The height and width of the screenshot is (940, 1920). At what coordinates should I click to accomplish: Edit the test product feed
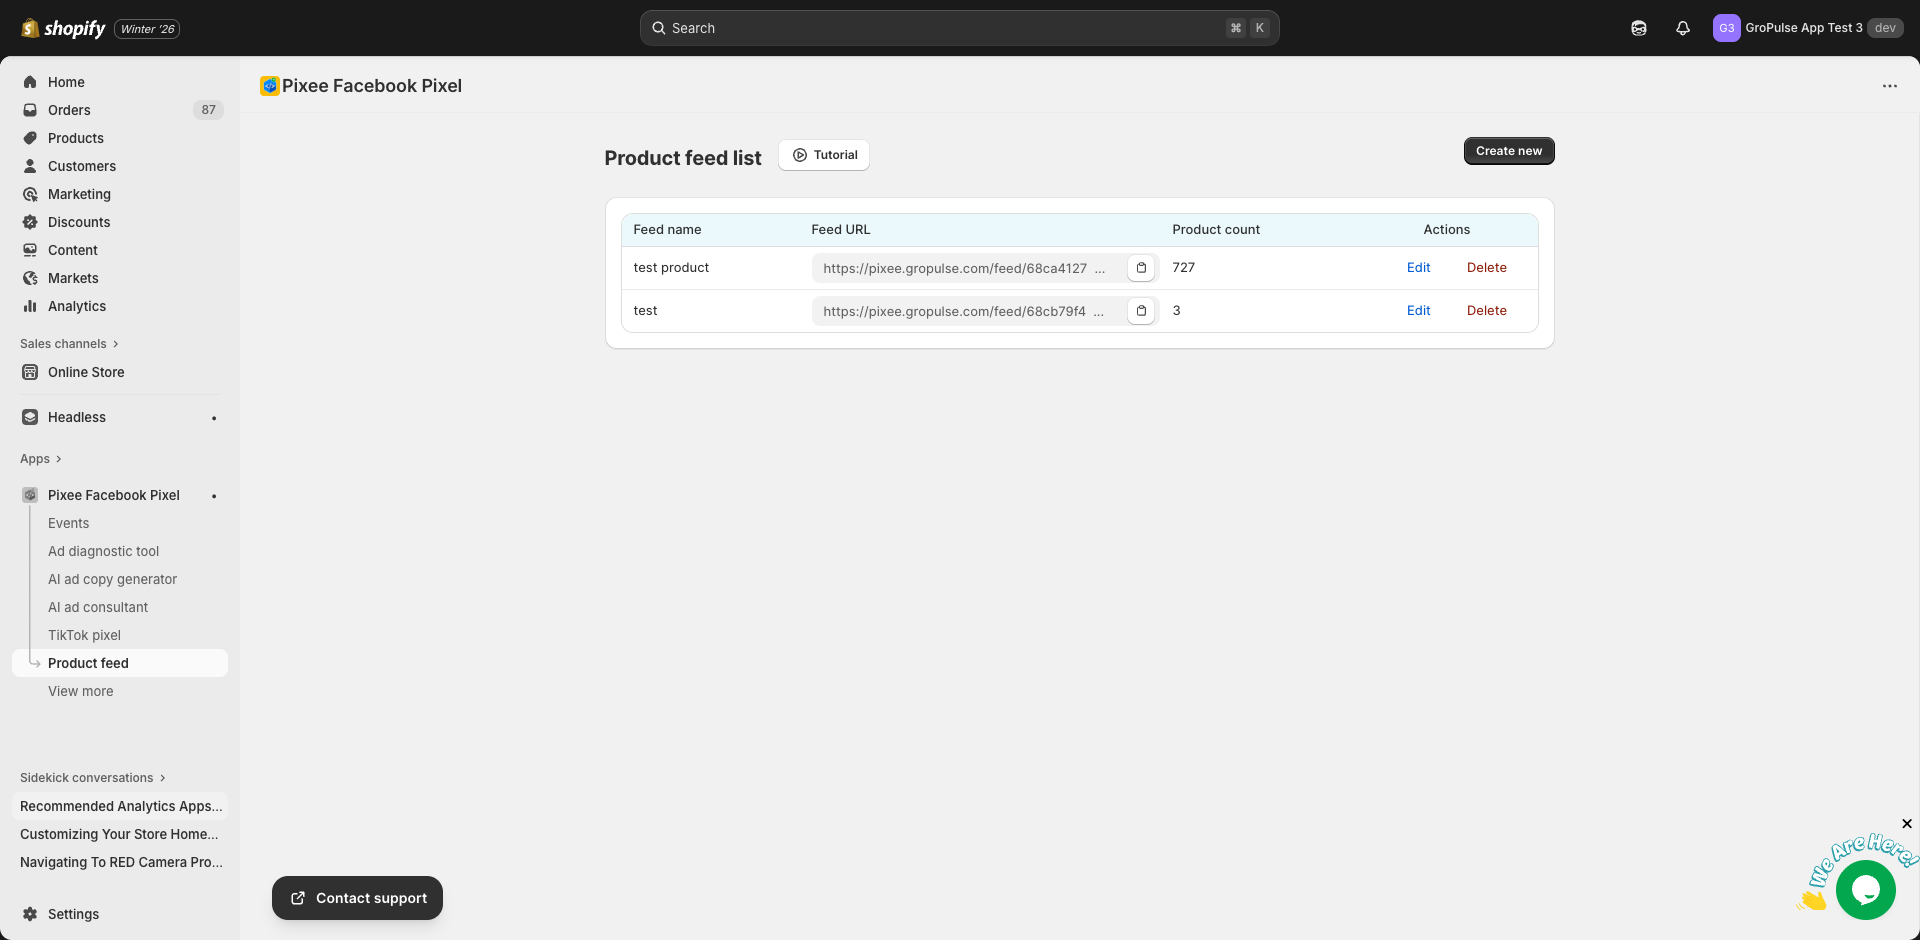coord(1418,267)
